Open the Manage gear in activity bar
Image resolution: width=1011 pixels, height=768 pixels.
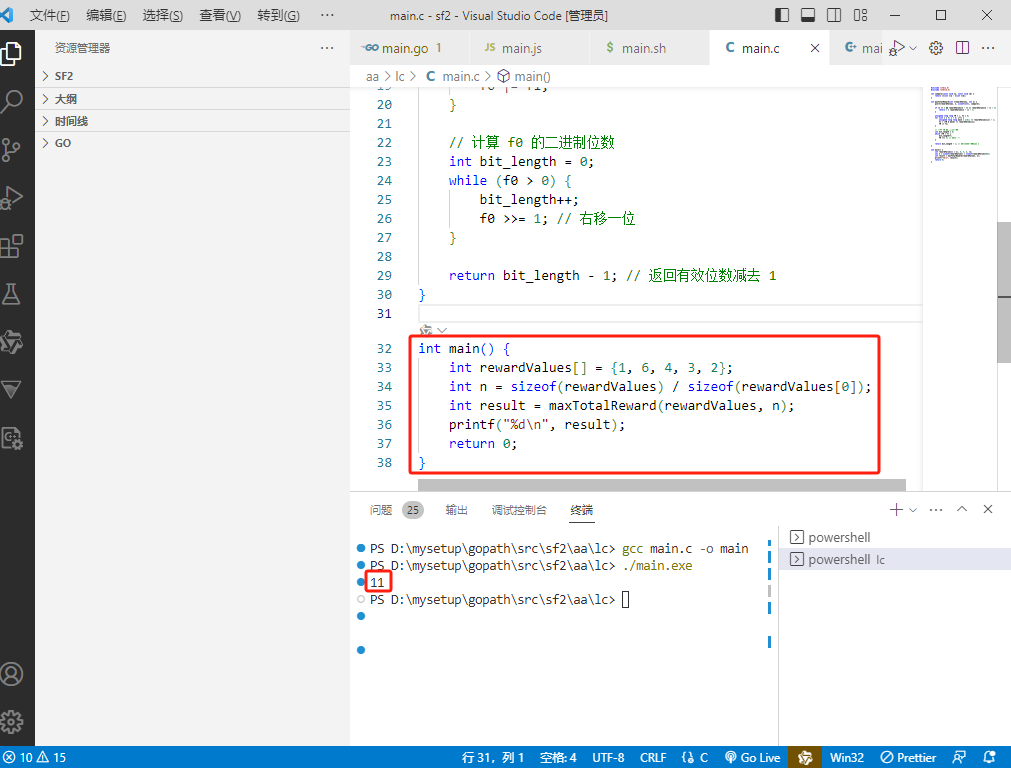(12, 722)
